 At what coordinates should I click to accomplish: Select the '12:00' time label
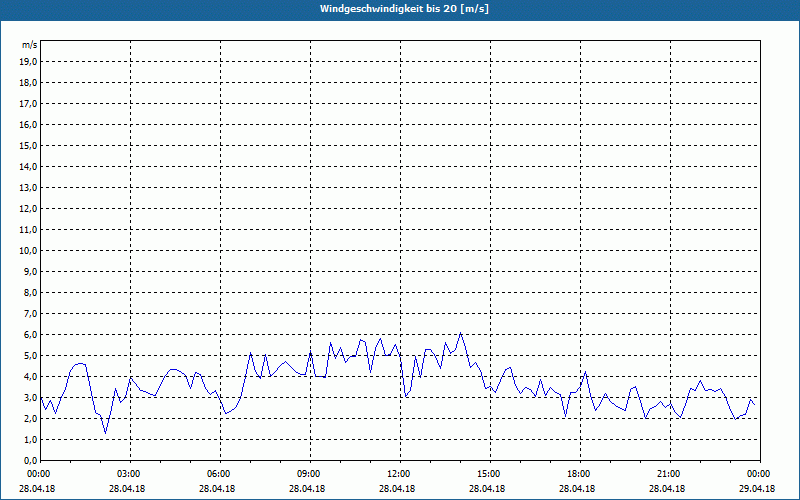[x=398, y=474]
